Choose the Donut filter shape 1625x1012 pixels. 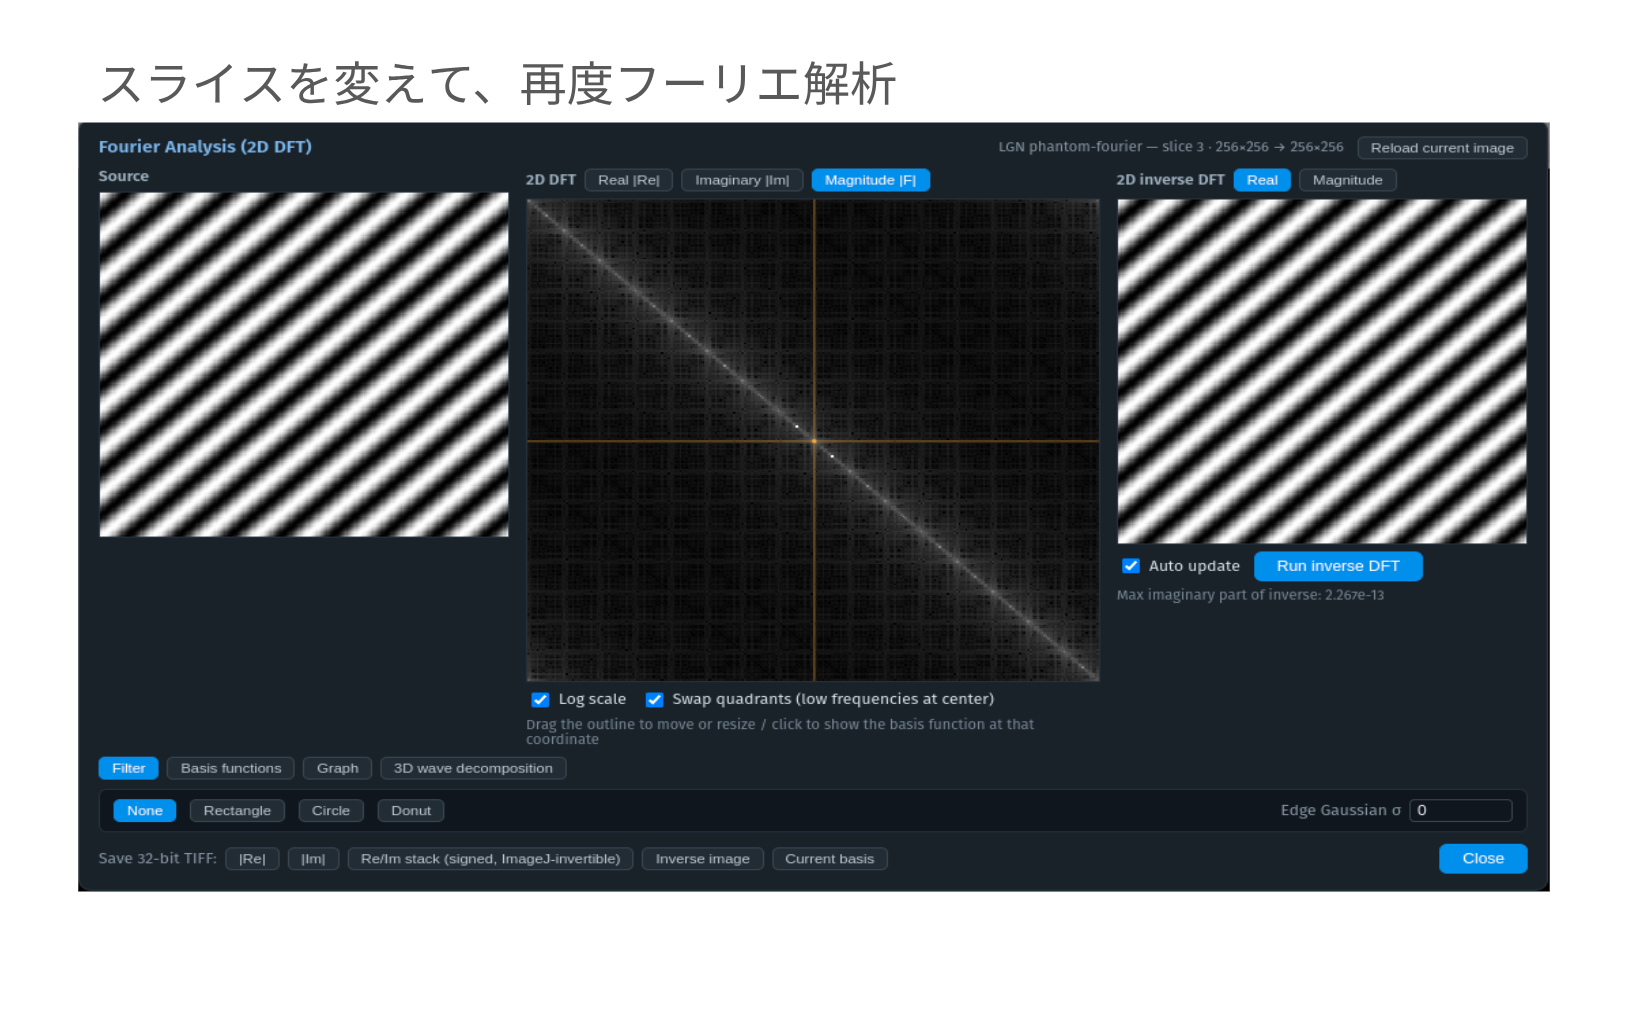pos(411,811)
